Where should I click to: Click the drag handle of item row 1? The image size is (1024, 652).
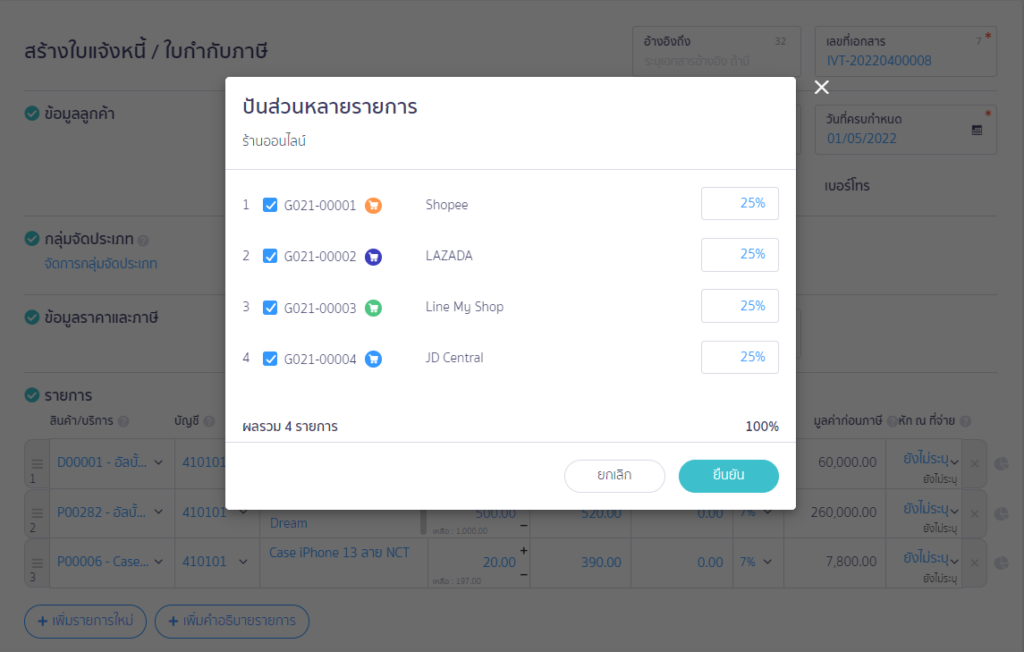point(37,464)
